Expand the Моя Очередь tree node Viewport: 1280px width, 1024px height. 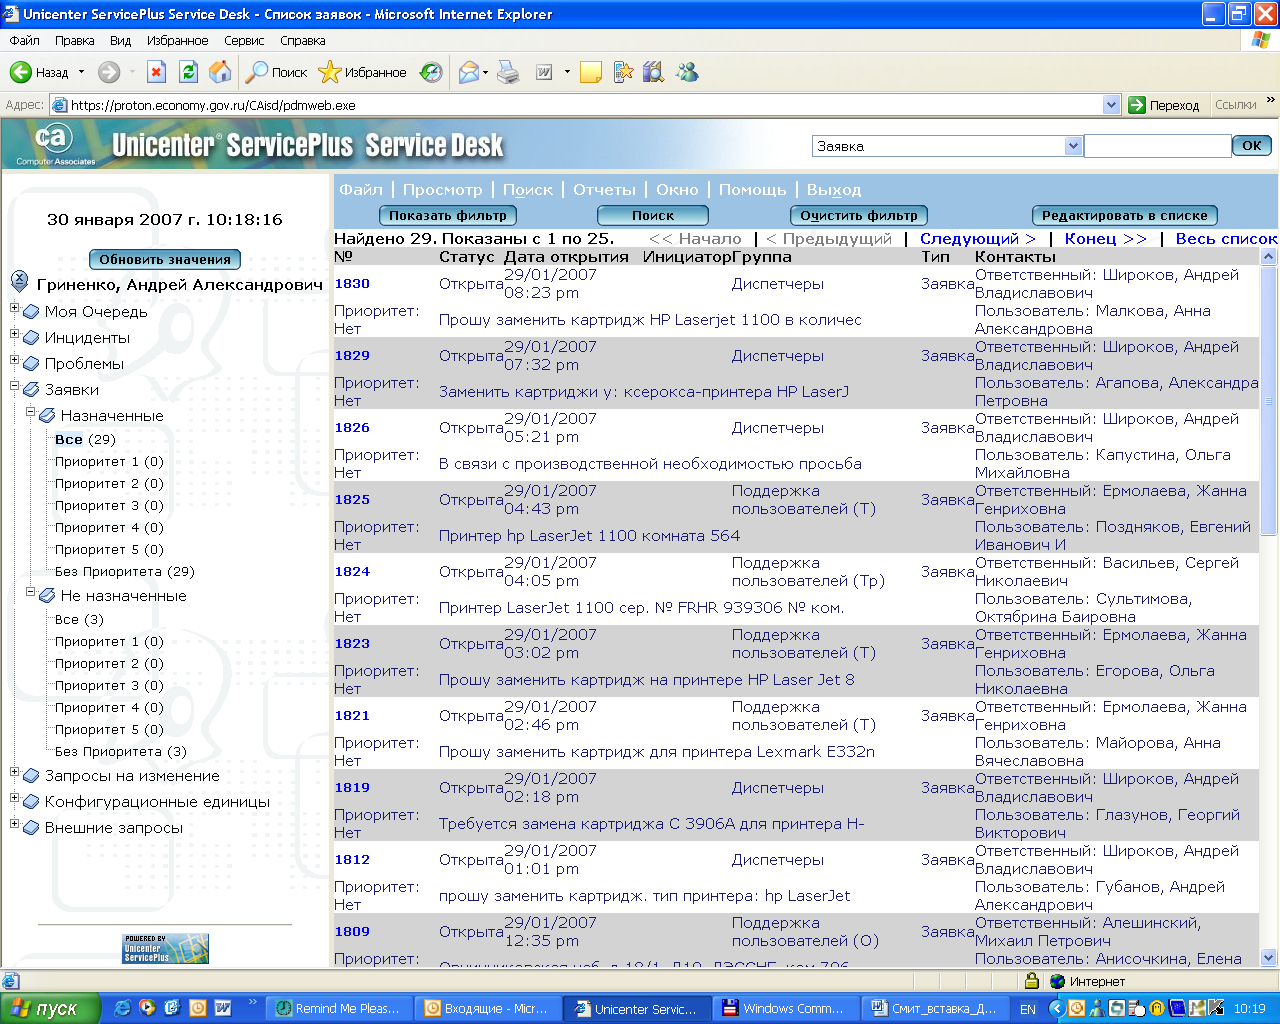tap(15, 308)
